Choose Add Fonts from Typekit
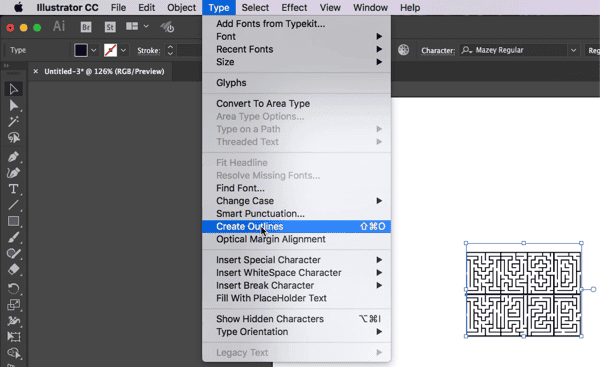Viewport: 600px width, 367px height. coord(297,24)
